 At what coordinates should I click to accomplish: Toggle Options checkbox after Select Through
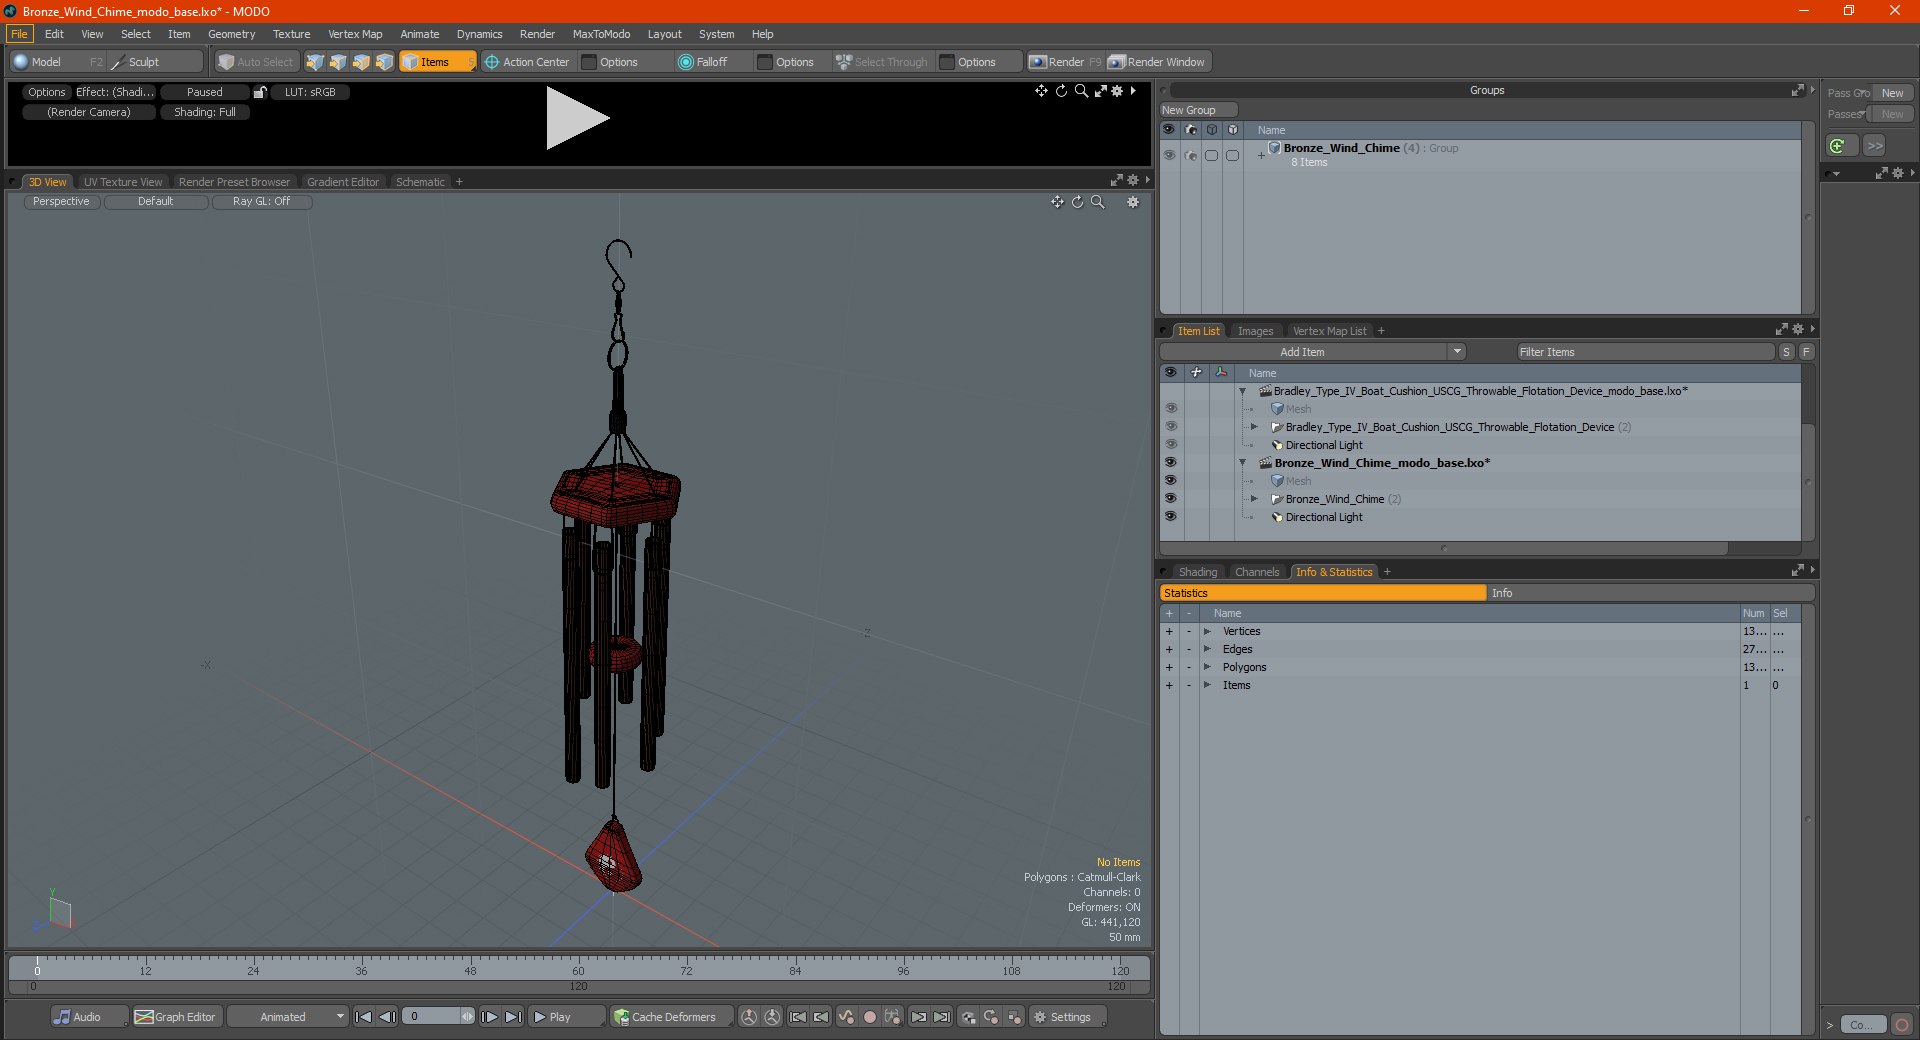click(x=947, y=62)
